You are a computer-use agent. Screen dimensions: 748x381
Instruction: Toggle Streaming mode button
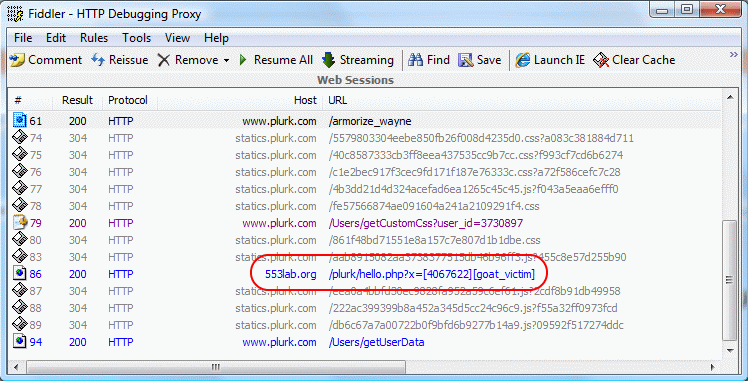point(358,60)
